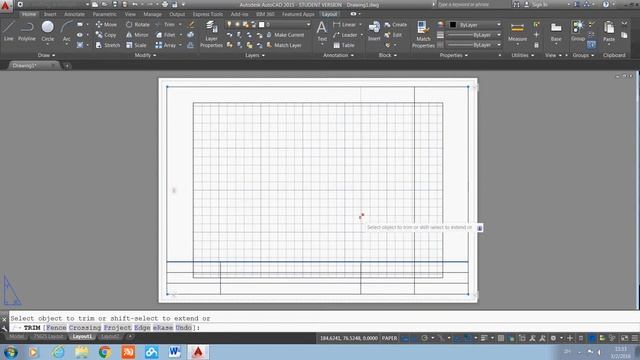Click Match Properties tool

tap(423, 35)
